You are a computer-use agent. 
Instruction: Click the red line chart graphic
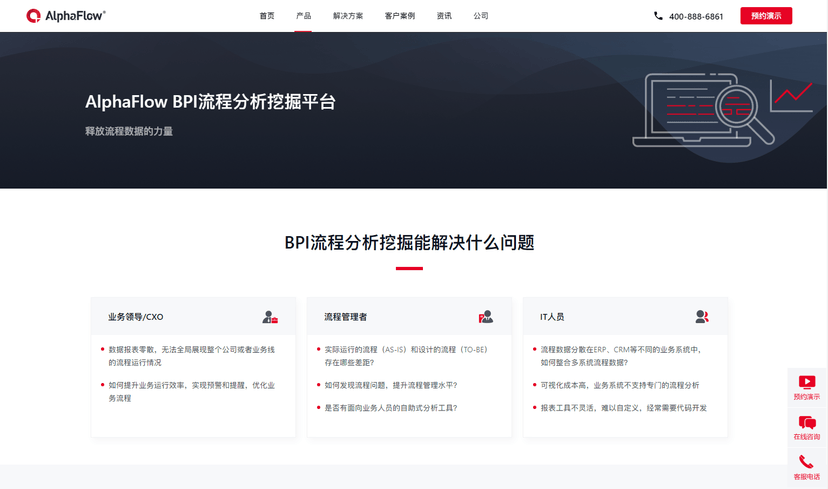click(793, 95)
